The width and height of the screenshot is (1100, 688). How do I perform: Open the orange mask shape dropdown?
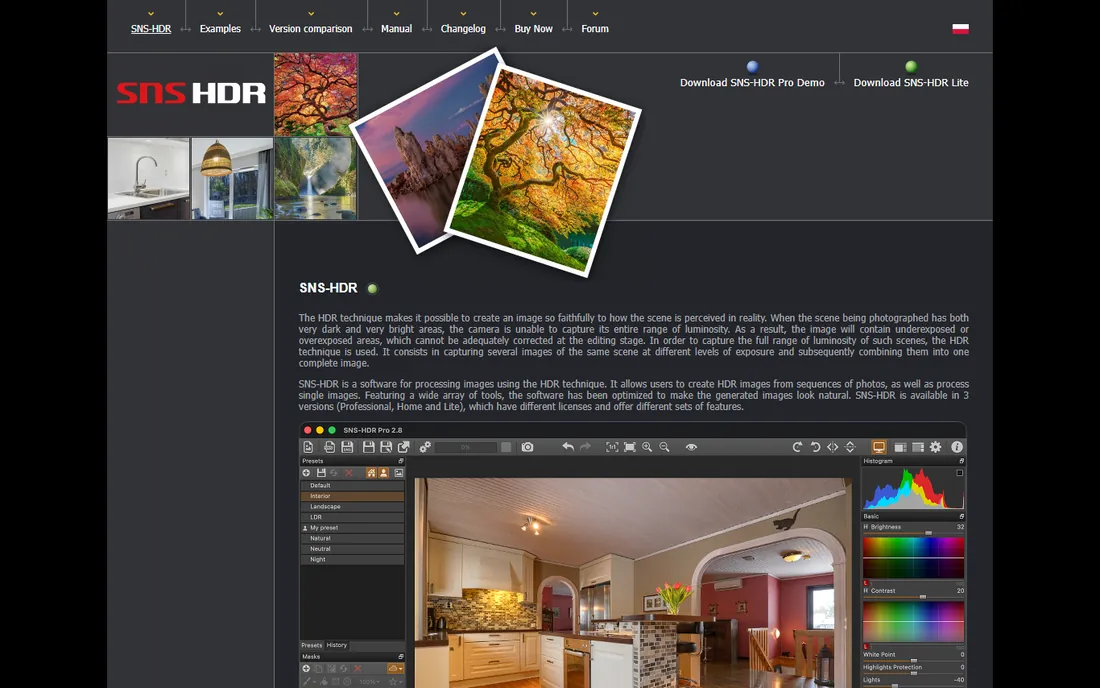(x=396, y=668)
